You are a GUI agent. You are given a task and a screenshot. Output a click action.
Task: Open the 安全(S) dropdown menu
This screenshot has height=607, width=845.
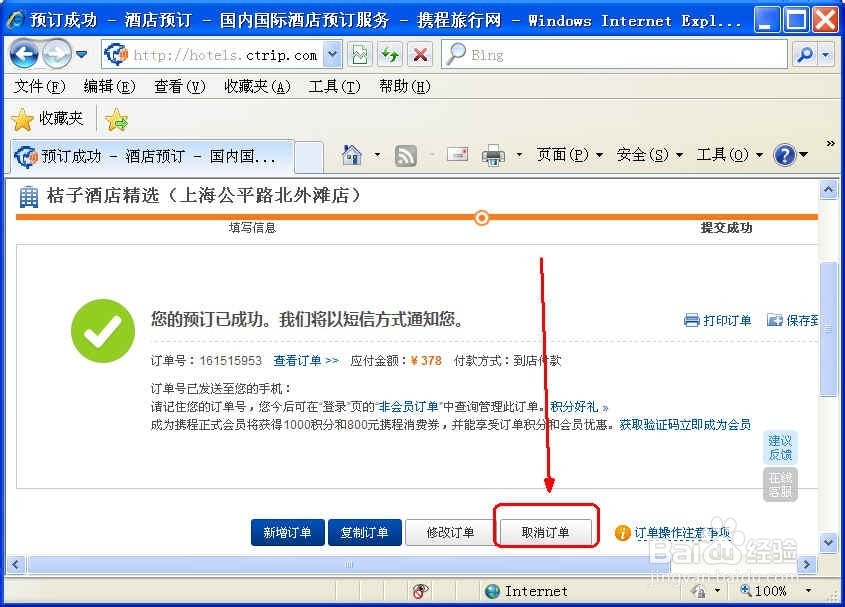[649, 155]
